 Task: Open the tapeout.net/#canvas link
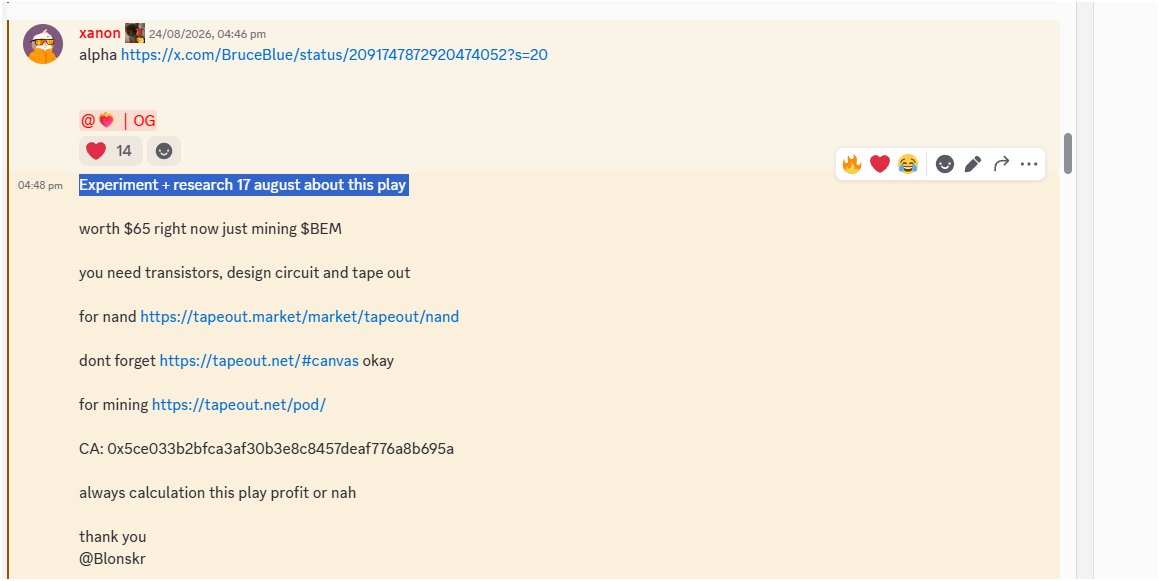point(259,361)
